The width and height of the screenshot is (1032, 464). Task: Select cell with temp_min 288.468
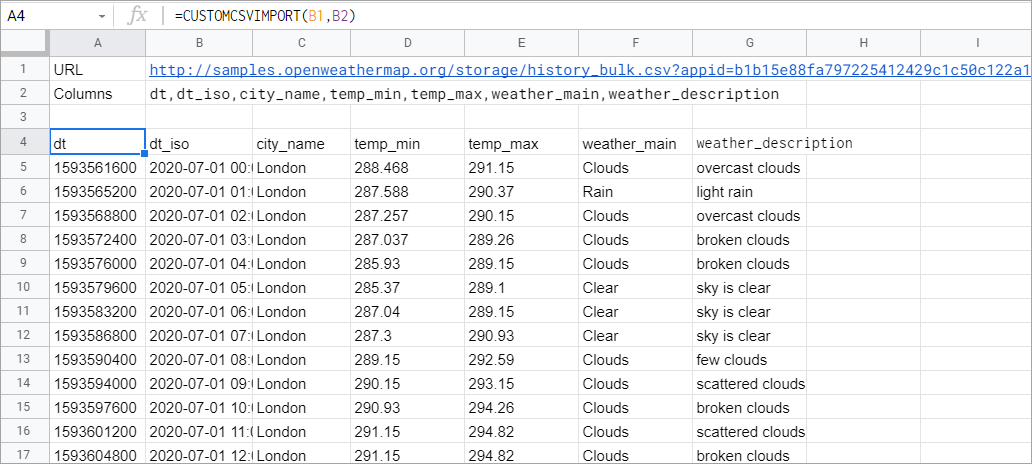(407, 167)
